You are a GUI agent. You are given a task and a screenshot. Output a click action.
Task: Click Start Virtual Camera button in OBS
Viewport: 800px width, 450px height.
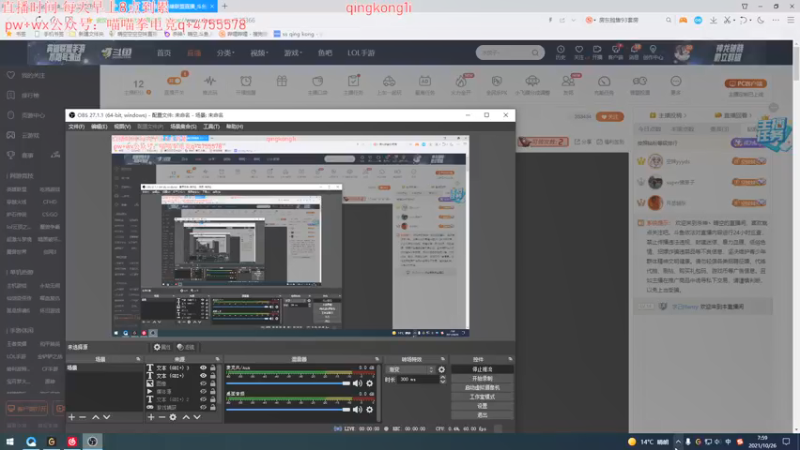pos(482,388)
